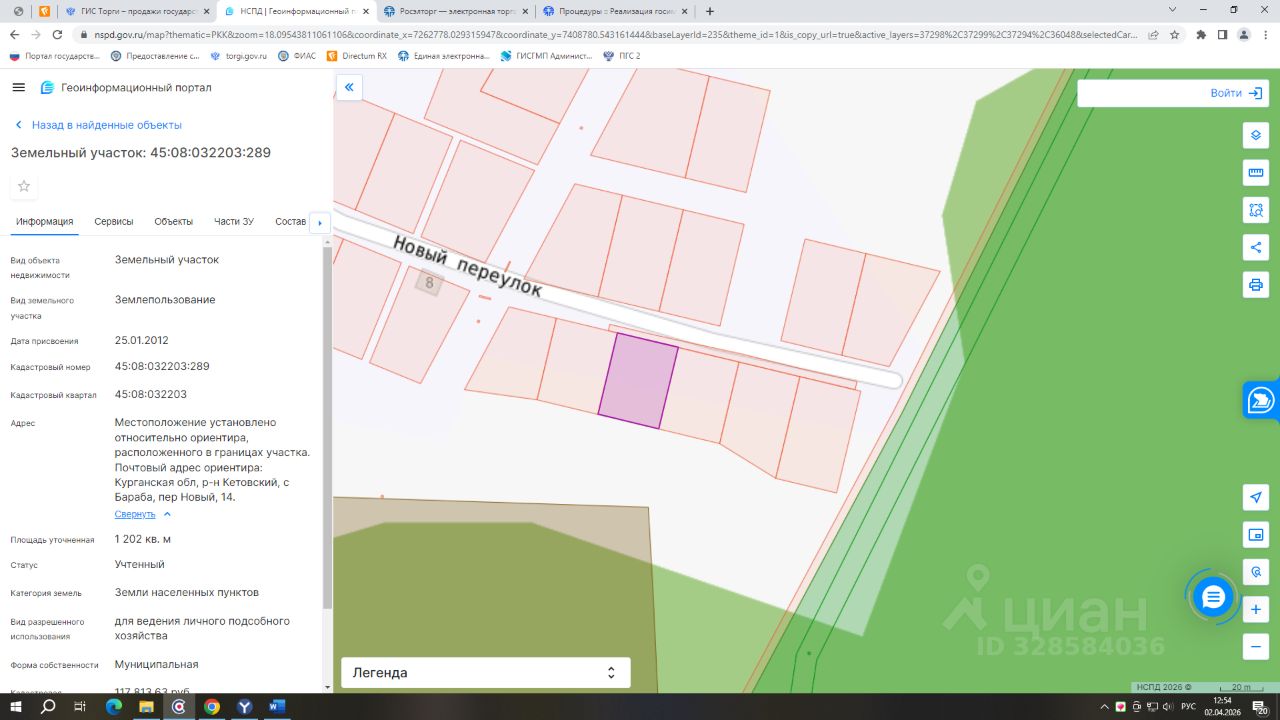Bookmark this page with star icon
The width and height of the screenshot is (1280, 720).
[1175, 34]
